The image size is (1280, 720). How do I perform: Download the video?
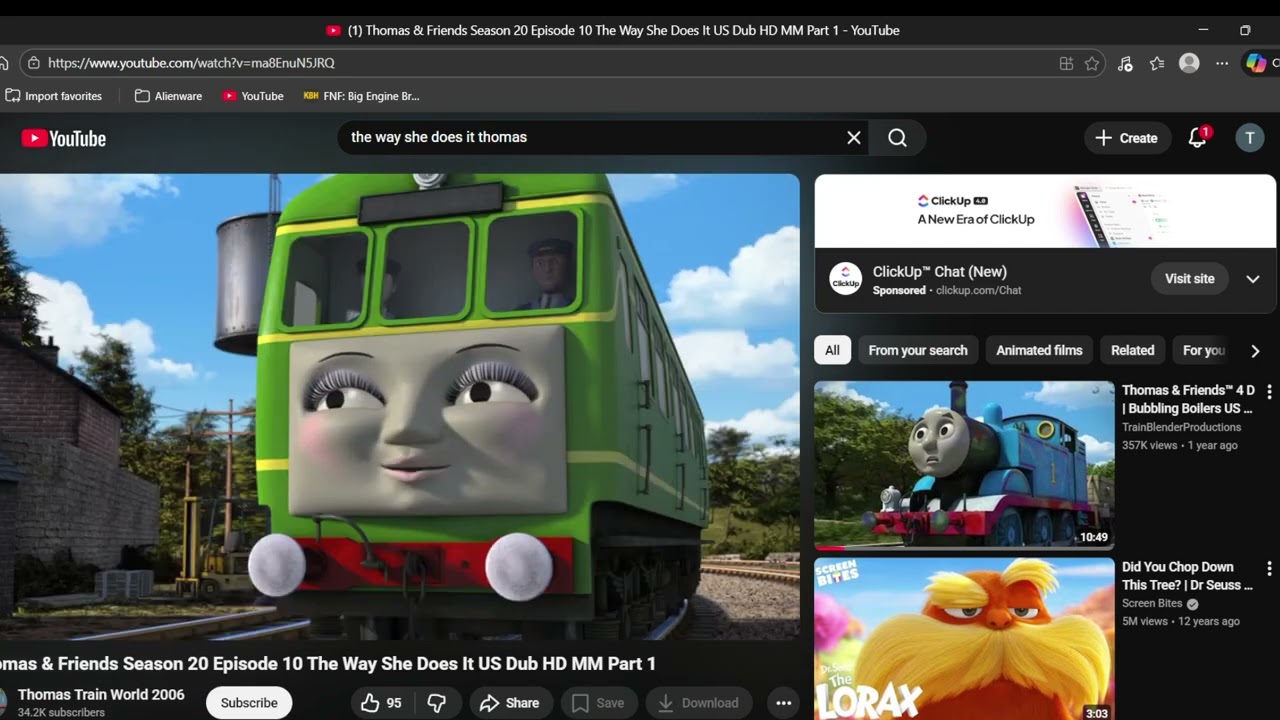coord(698,703)
